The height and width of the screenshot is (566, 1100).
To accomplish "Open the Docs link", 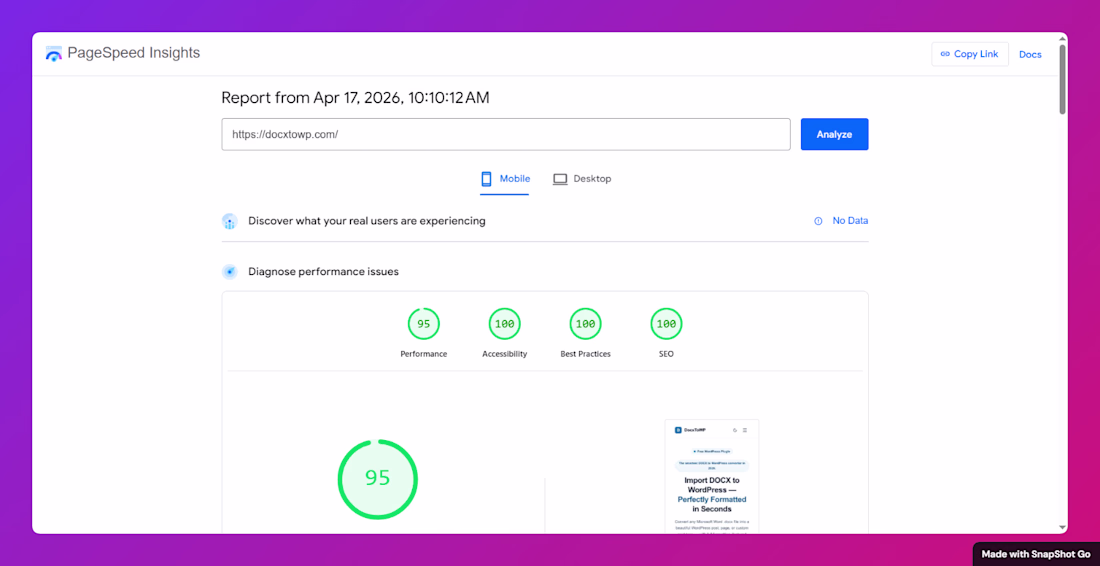I will pos(1030,54).
